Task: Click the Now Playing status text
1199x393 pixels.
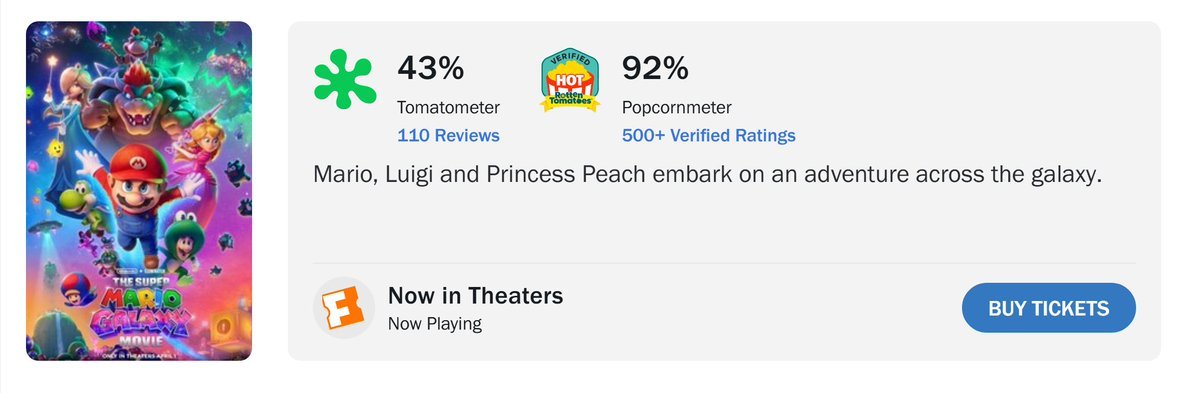Action: (435, 323)
